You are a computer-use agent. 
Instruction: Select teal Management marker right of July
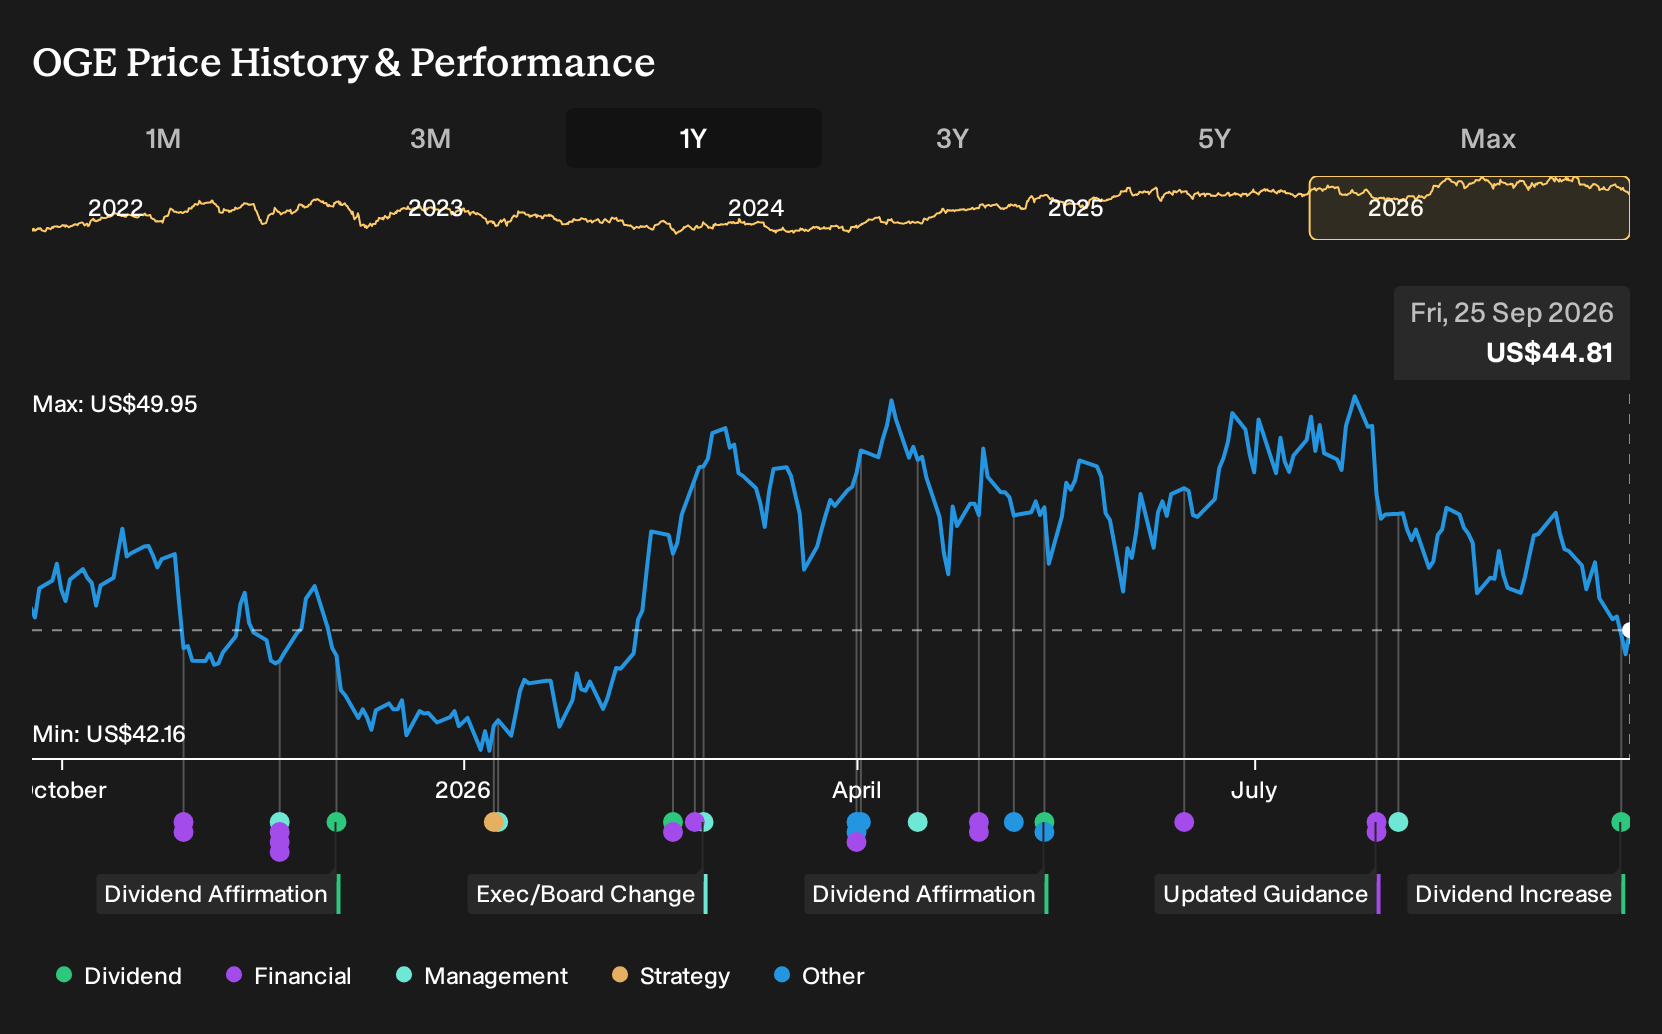click(x=1398, y=822)
